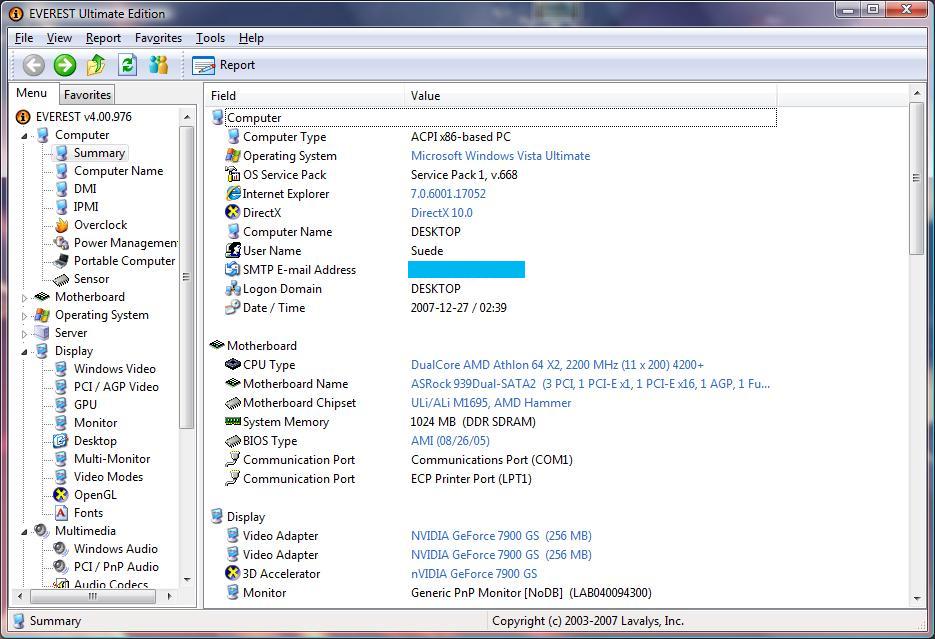Image resolution: width=935 pixels, height=639 pixels.
Task: Open Windows Video in the tree
Action: click(x=114, y=369)
